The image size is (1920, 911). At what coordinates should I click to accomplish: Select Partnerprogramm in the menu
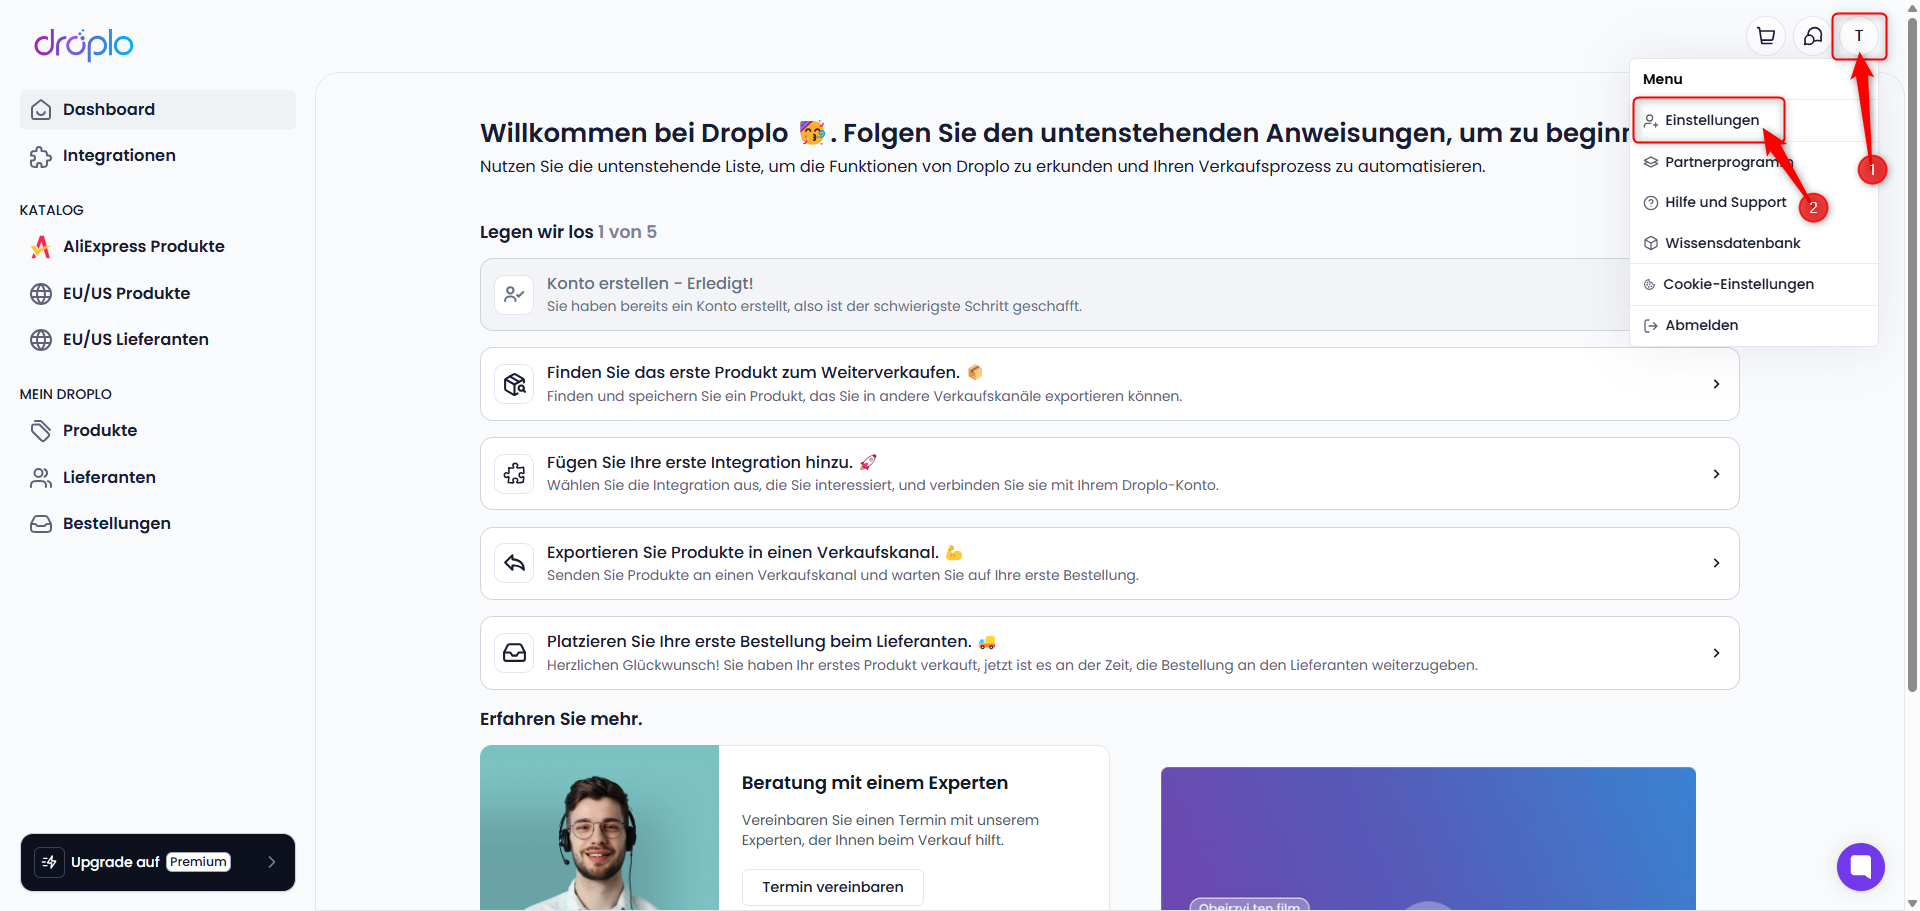pos(1754,162)
